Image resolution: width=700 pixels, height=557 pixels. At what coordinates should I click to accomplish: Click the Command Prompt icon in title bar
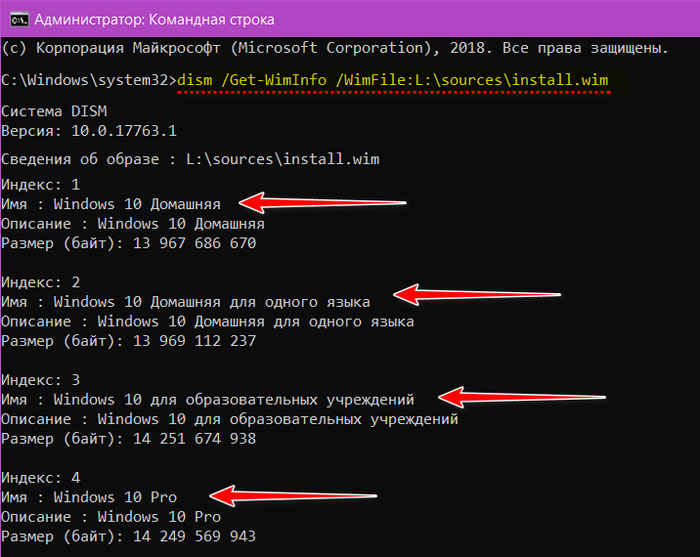[19, 20]
